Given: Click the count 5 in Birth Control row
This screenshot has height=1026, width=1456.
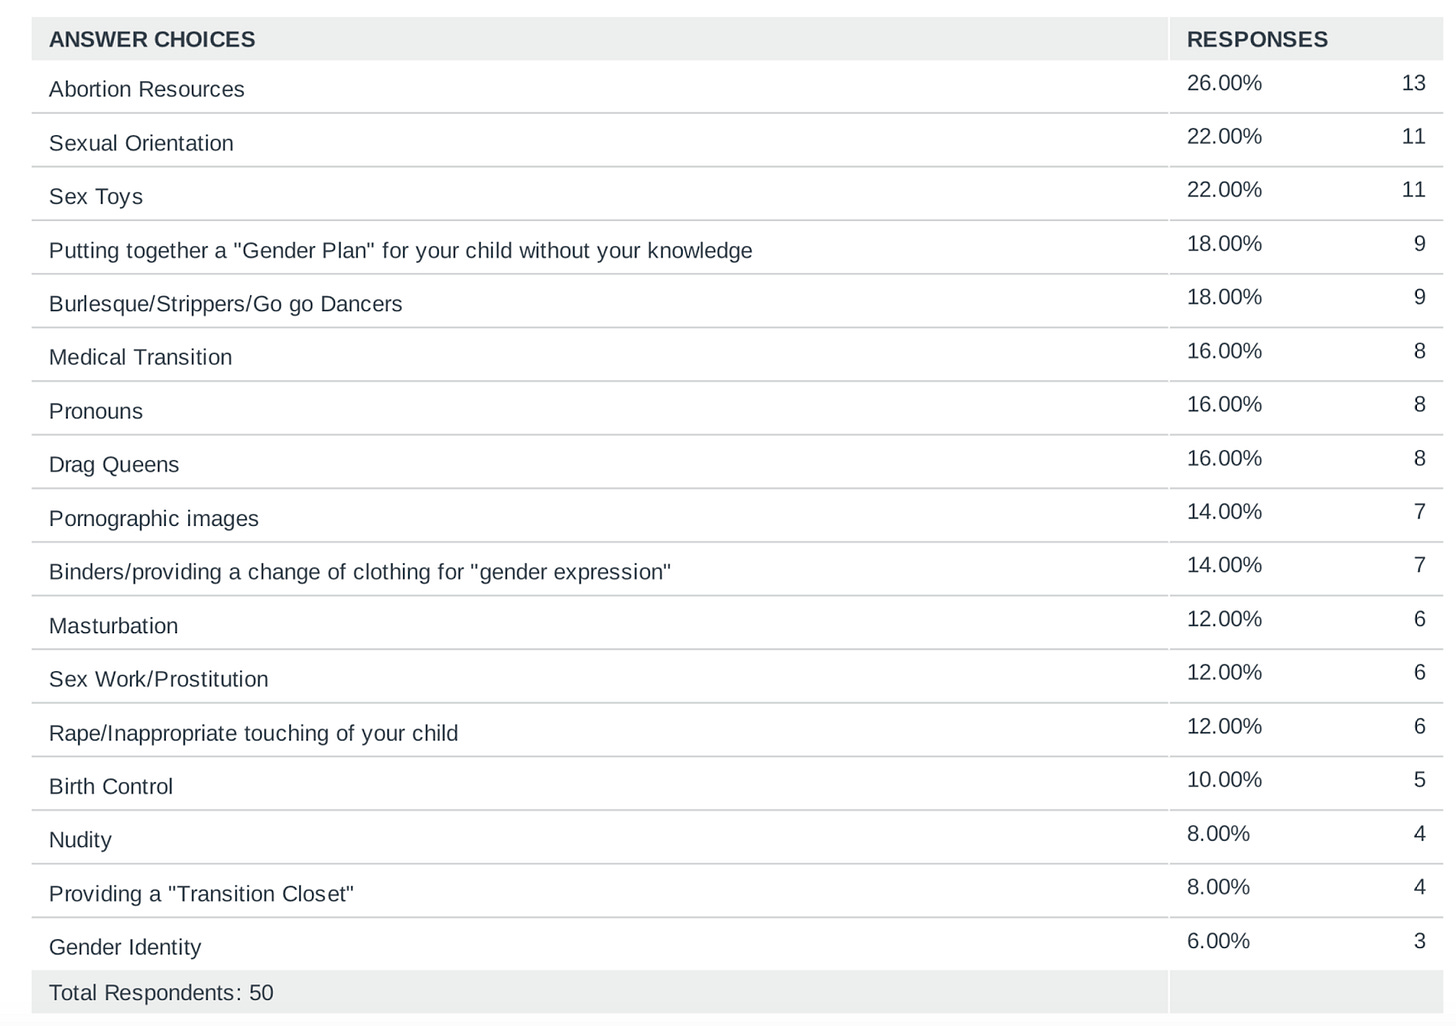Looking at the screenshot, I should tap(1419, 780).
